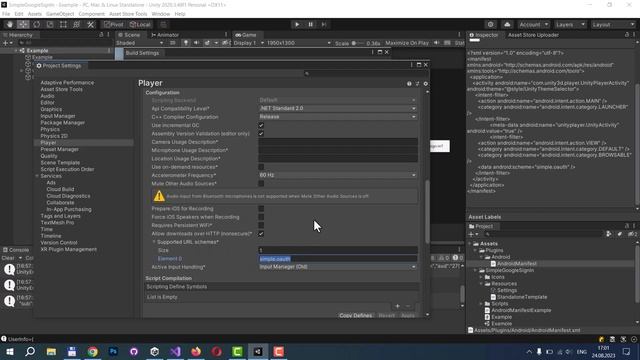Open the Component menu
The width and height of the screenshot is (640, 360).
tap(91, 14)
